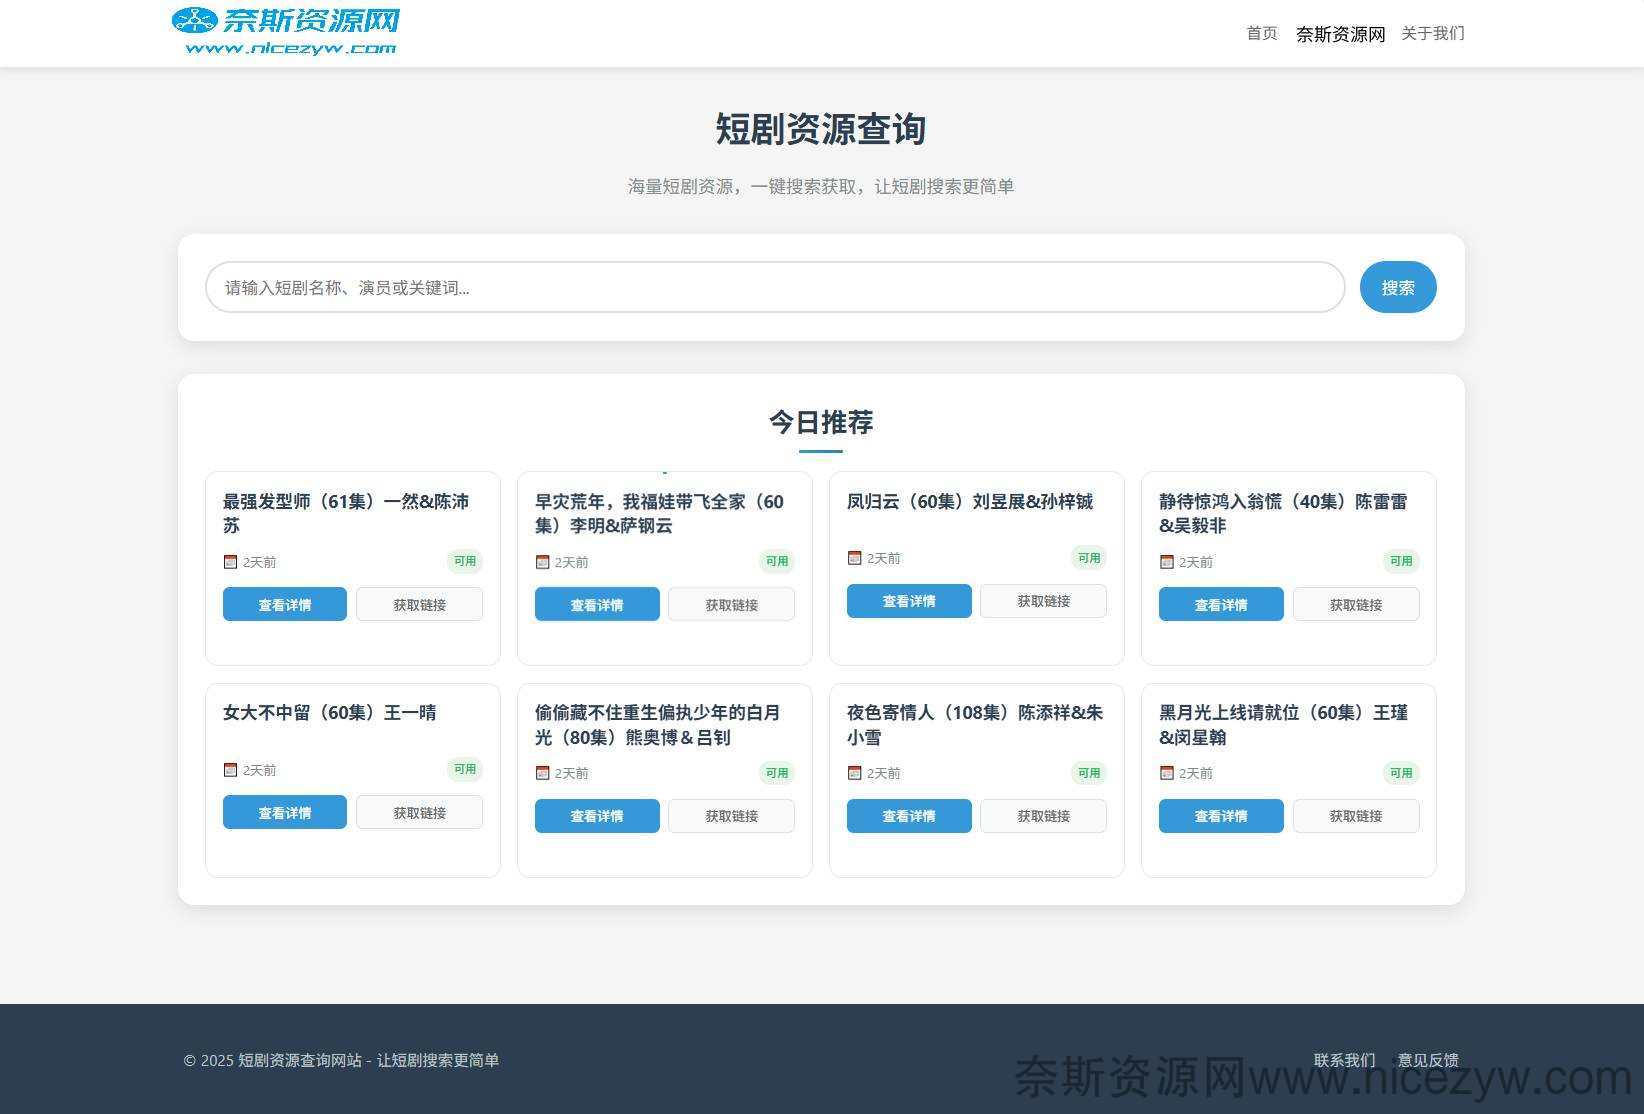The height and width of the screenshot is (1114, 1644).
Task: Click title 女大不中留（60集）王一晴
Action: pos(330,712)
